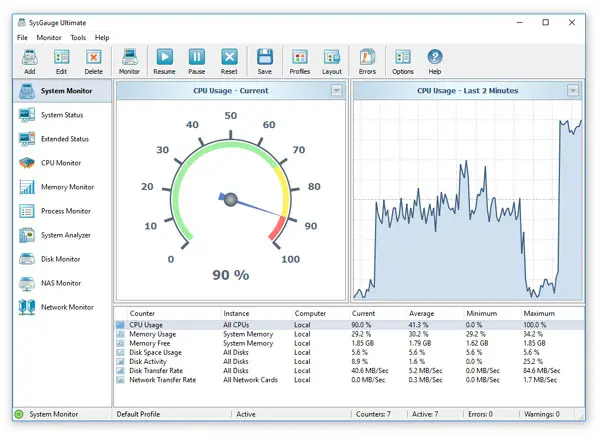Click the CPU gauge needle dial
The width and height of the screenshot is (600, 436).
[x=231, y=199]
